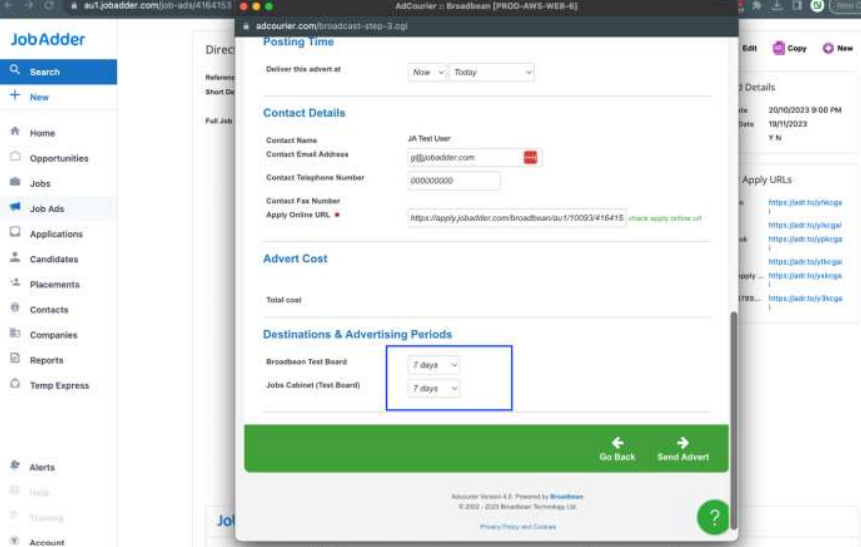Click the plus icon next to New

point(15,96)
